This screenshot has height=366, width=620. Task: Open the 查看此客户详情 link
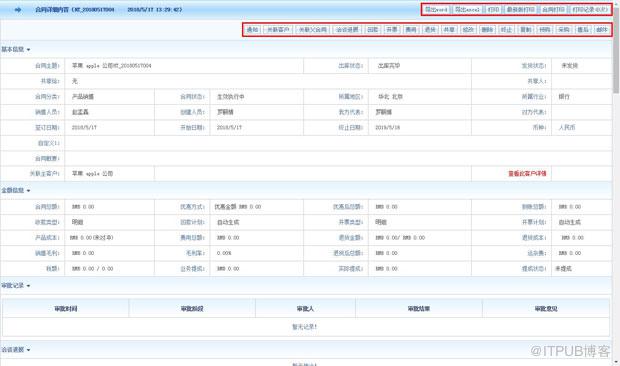[x=527, y=174]
